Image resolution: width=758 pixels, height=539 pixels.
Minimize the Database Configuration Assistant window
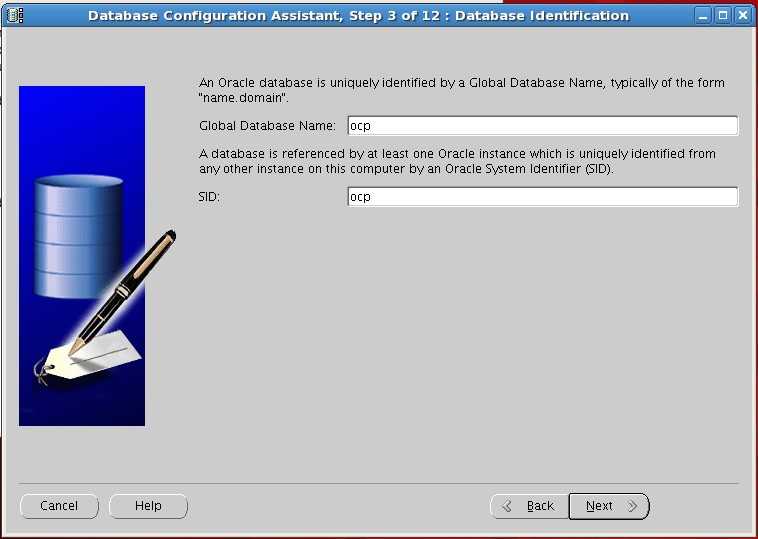703,15
